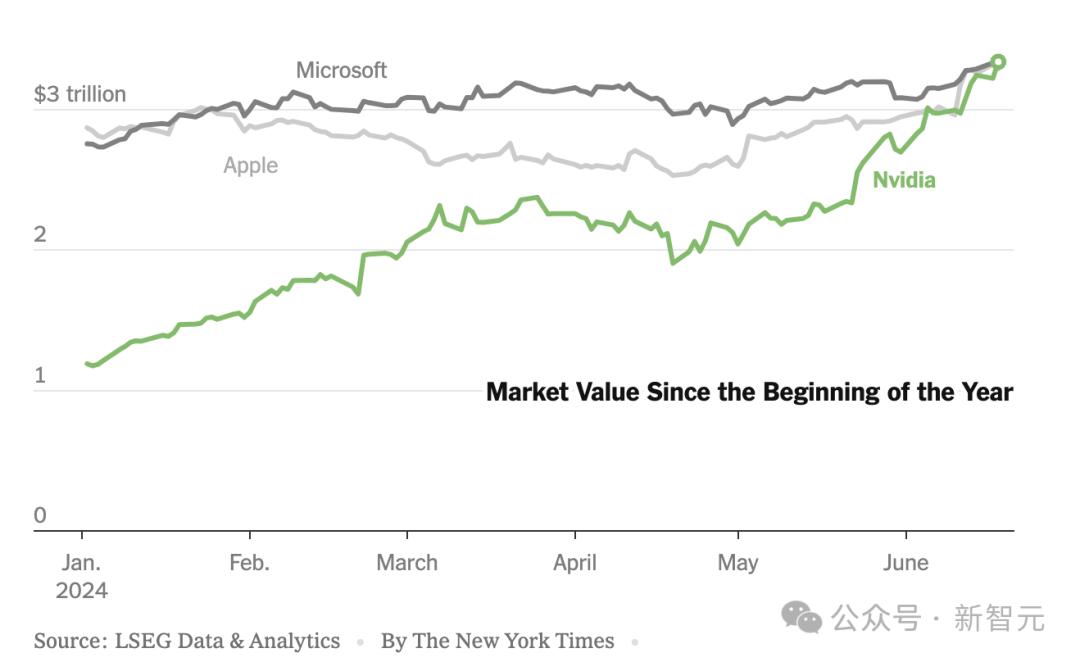Click the 0 y-axis label
This screenshot has width=1080, height=662.
(40, 515)
